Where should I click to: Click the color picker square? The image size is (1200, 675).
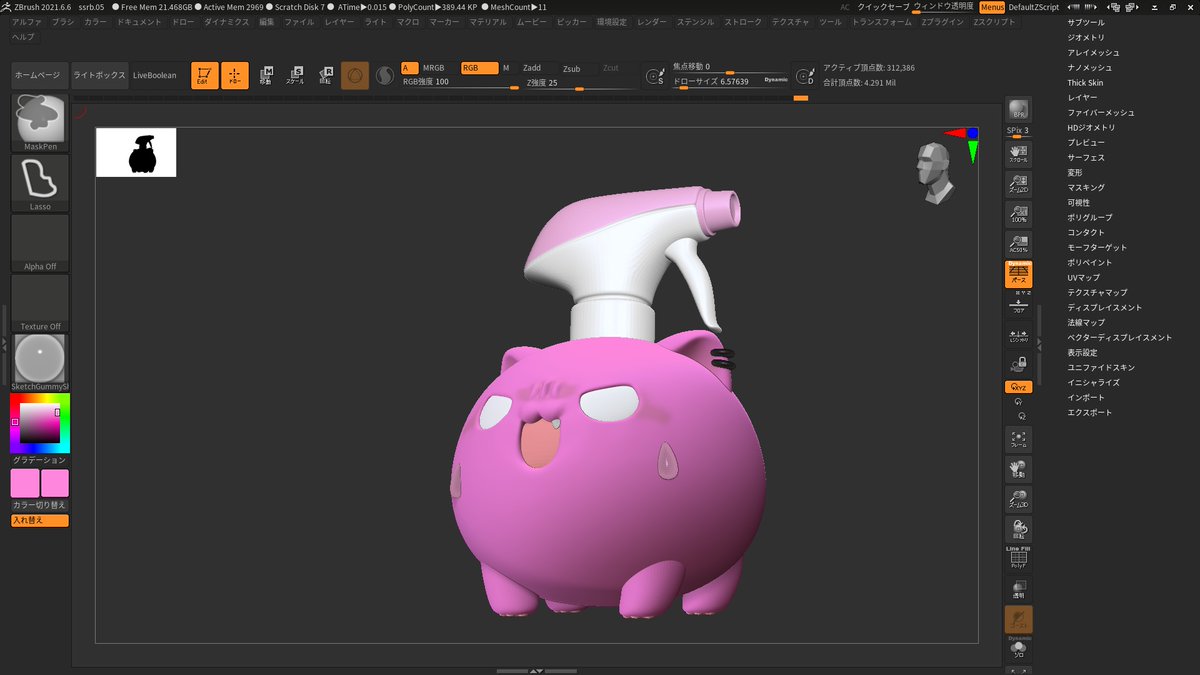[39, 423]
